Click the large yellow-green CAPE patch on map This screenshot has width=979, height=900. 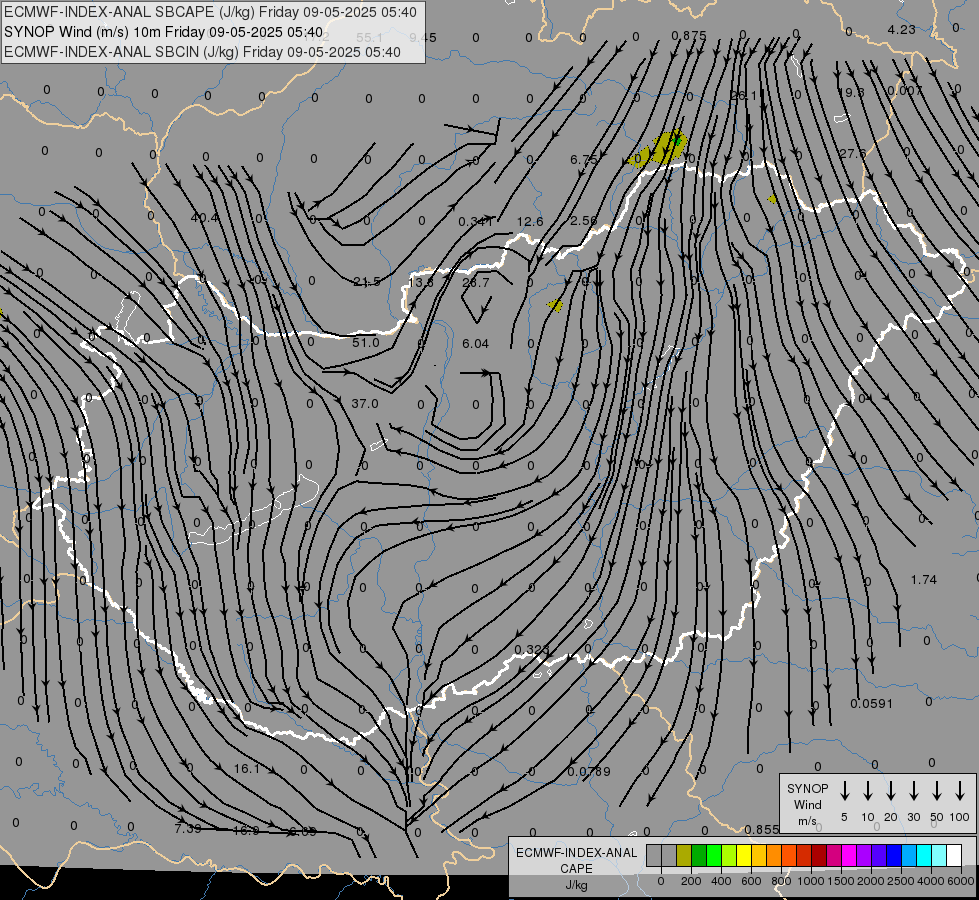point(668,148)
